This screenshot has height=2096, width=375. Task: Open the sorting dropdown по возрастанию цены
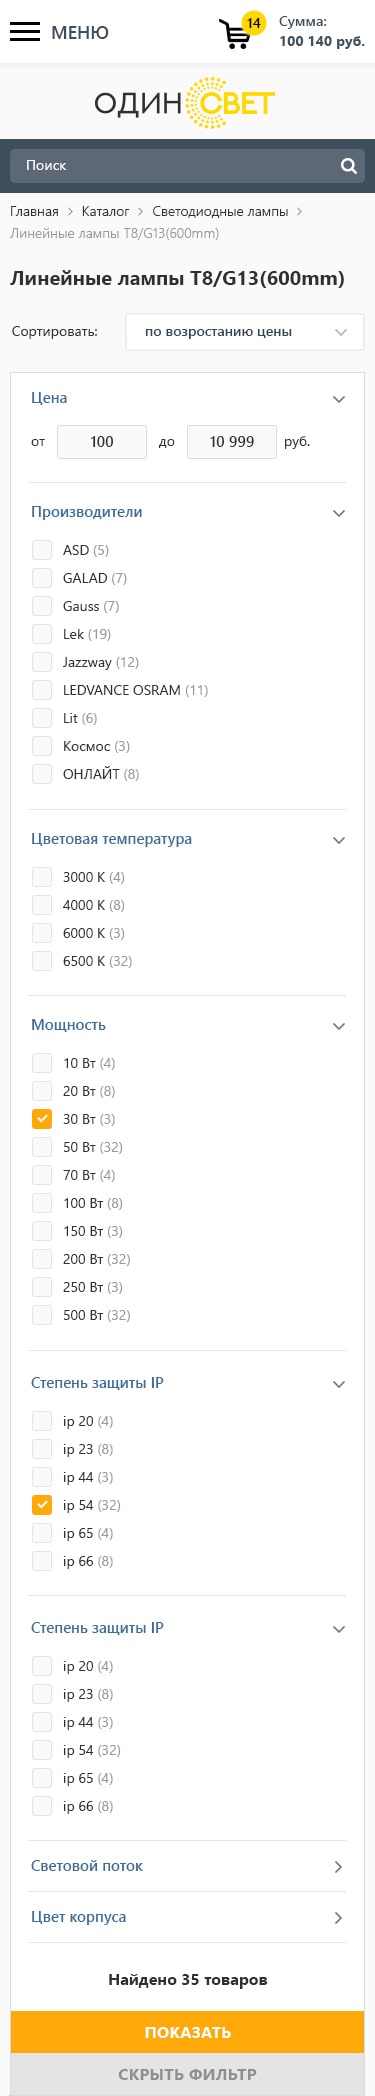(x=245, y=332)
